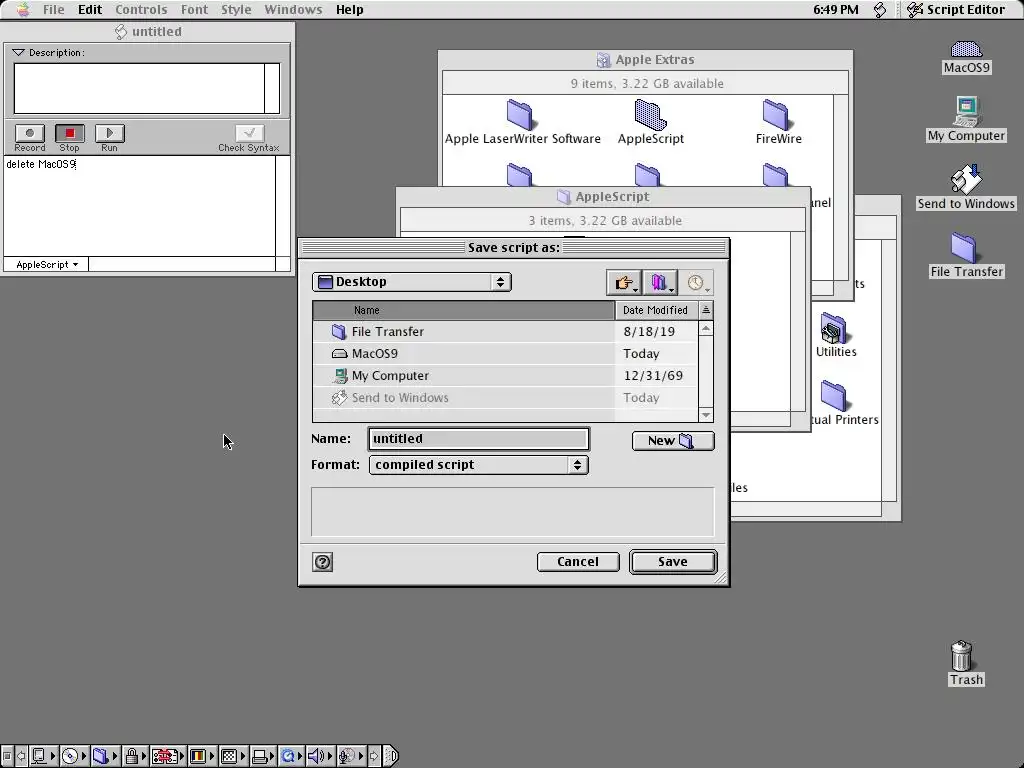Click the computer AppleTalk icon in control strip
Screen dimensions: 1024x768
tap(39, 756)
